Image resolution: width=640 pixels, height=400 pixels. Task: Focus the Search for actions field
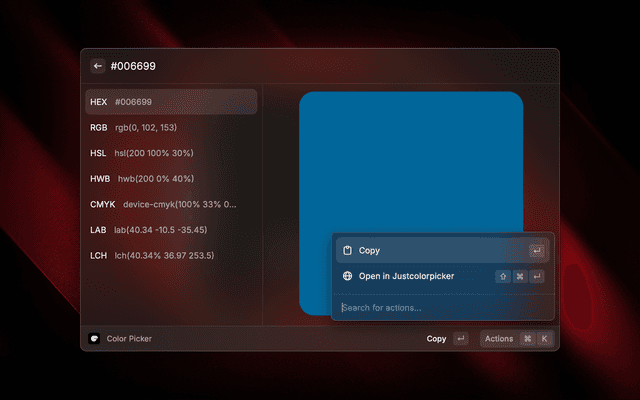(x=442, y=308)
